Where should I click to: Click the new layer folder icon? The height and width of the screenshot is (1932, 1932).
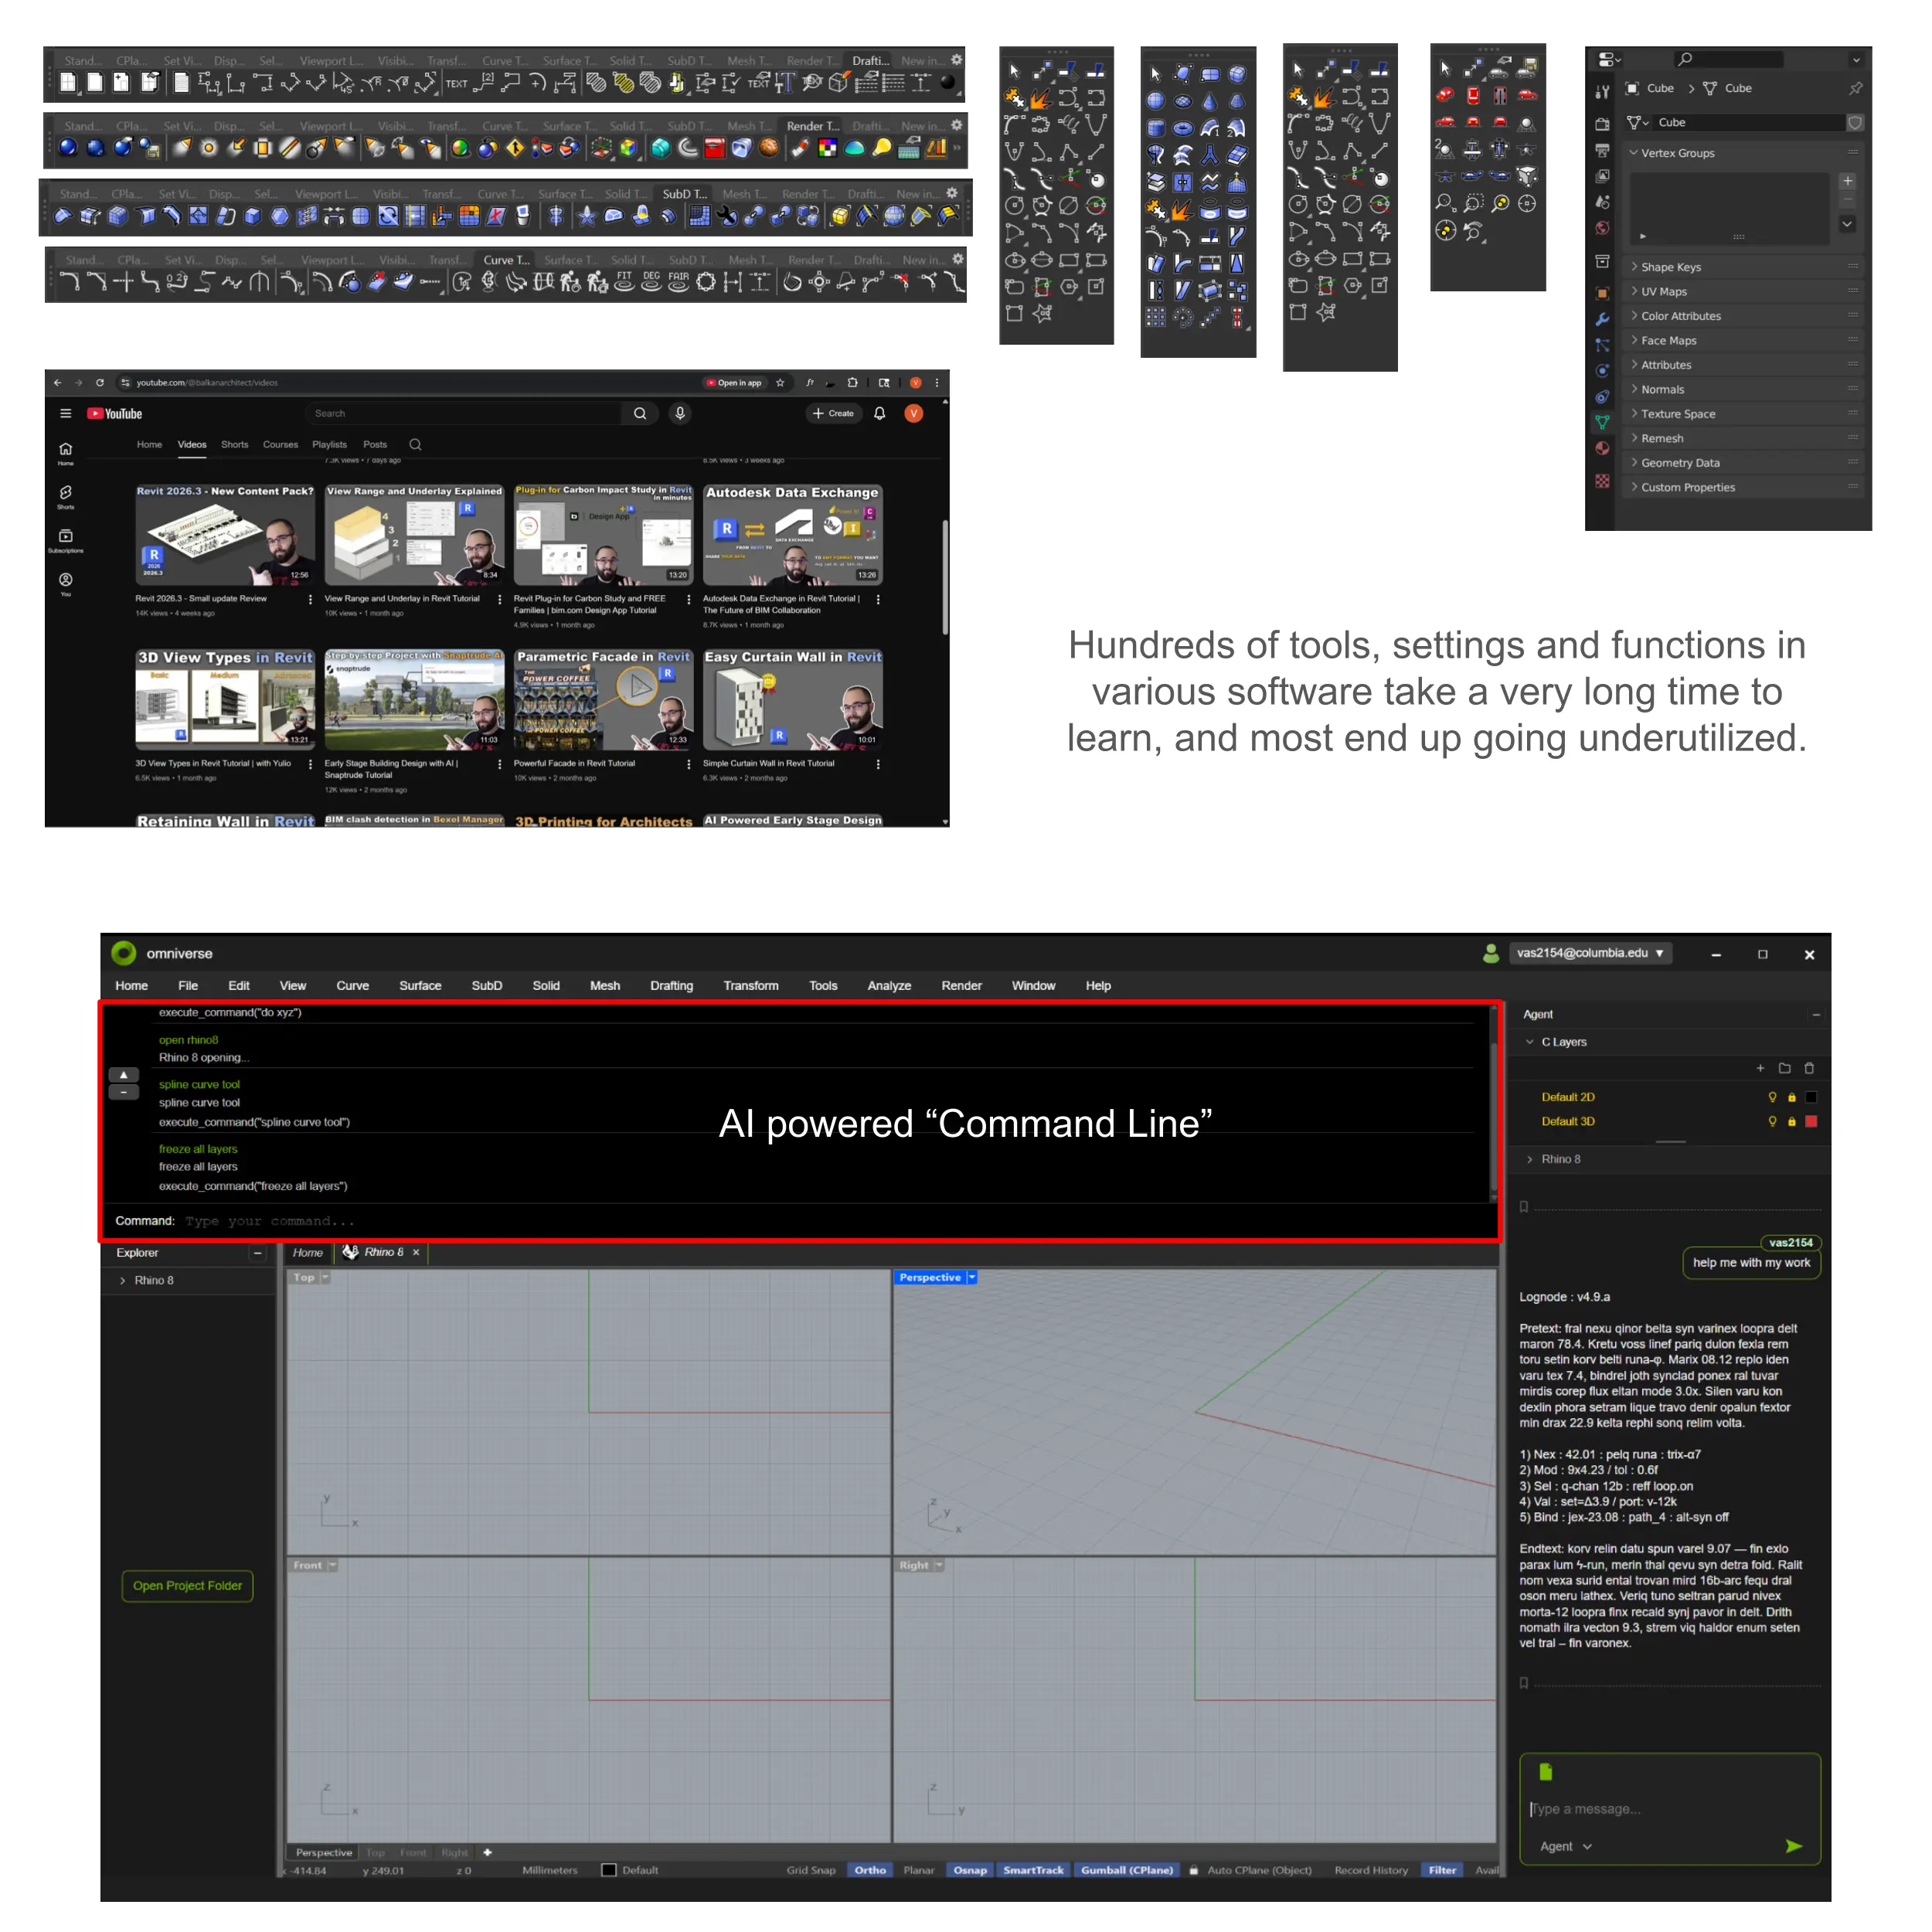point(1784,1068)
